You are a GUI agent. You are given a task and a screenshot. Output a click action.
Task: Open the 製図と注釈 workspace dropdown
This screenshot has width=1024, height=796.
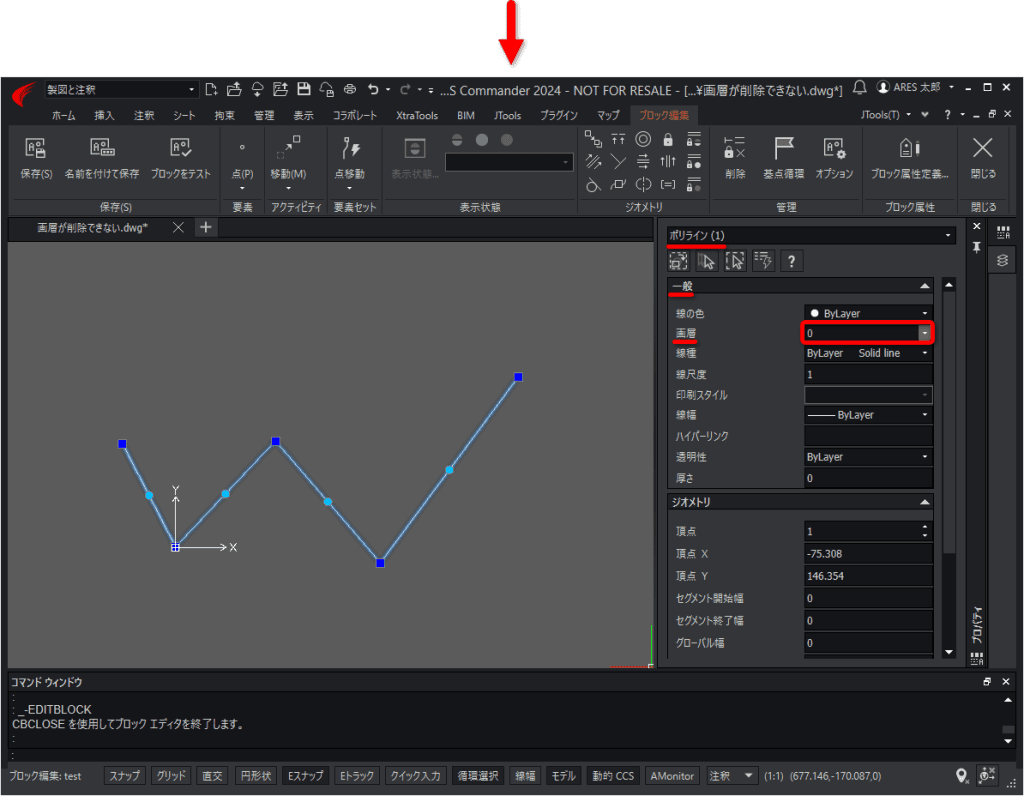coord(121,89)
